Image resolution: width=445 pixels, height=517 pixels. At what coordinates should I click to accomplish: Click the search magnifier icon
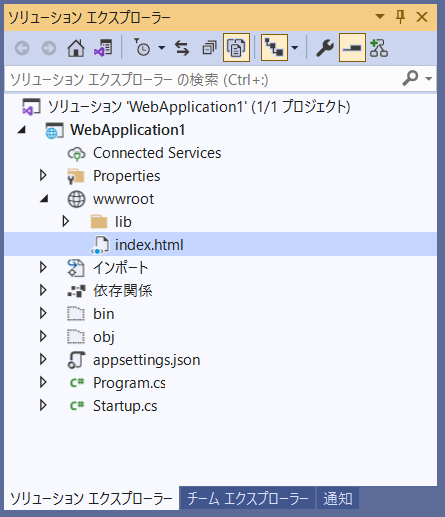point(410,79)
